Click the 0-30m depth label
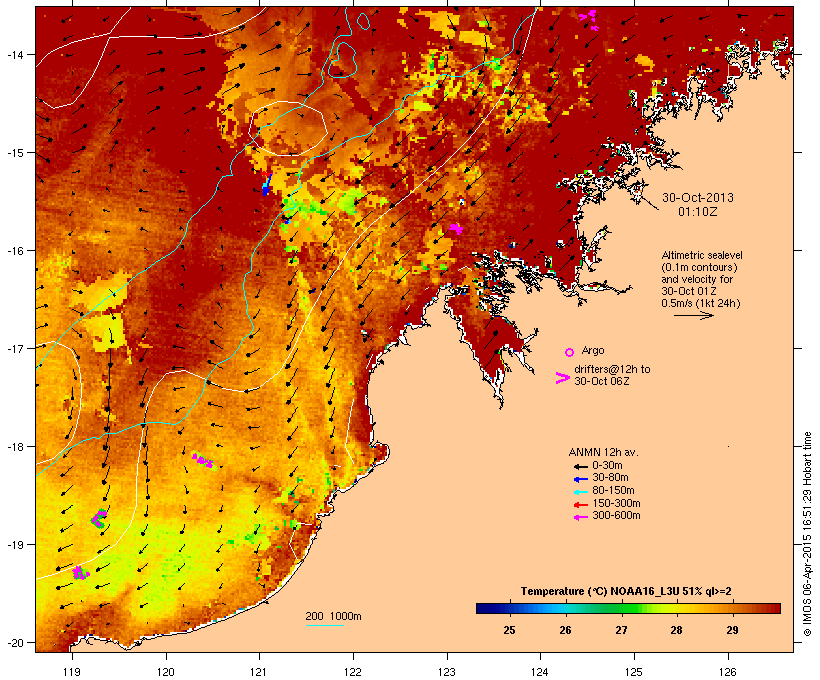The width and height of the screenshot is (820, 680). coord(607,466)
